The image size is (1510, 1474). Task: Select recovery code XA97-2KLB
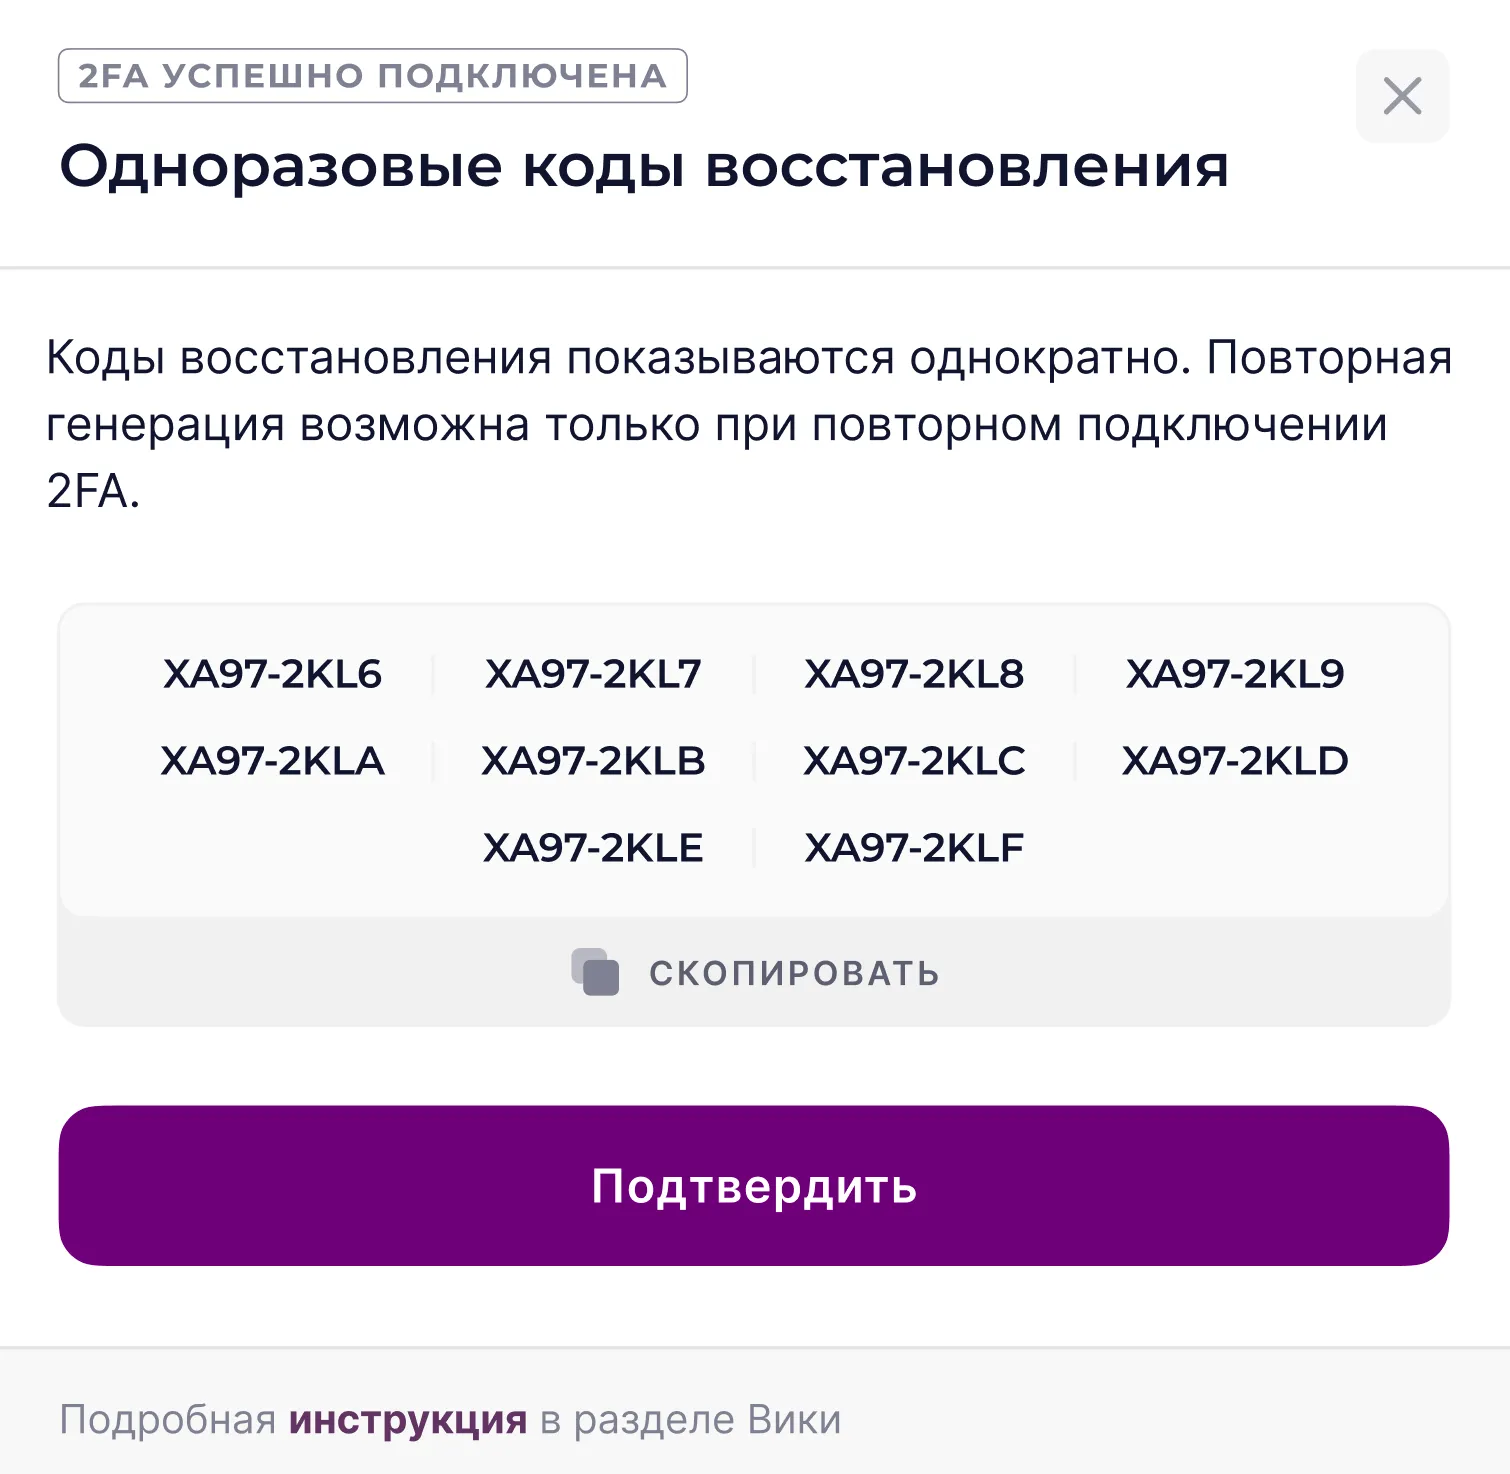click(594, 760)
